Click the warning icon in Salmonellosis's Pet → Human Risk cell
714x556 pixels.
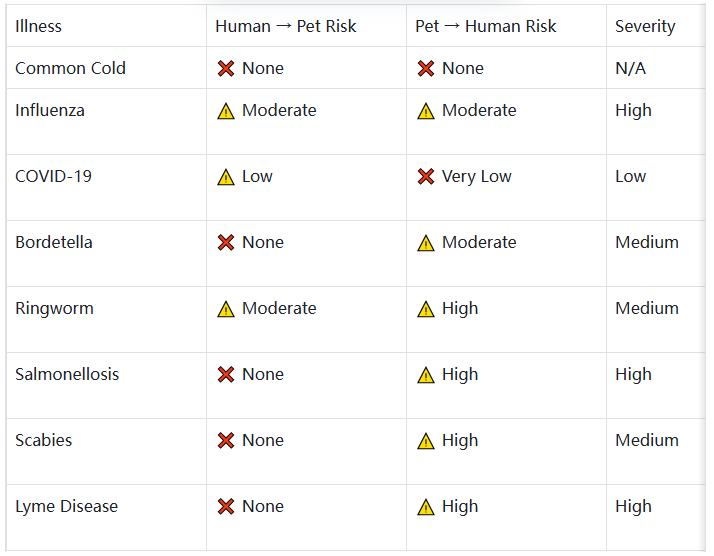pos(426,375)
